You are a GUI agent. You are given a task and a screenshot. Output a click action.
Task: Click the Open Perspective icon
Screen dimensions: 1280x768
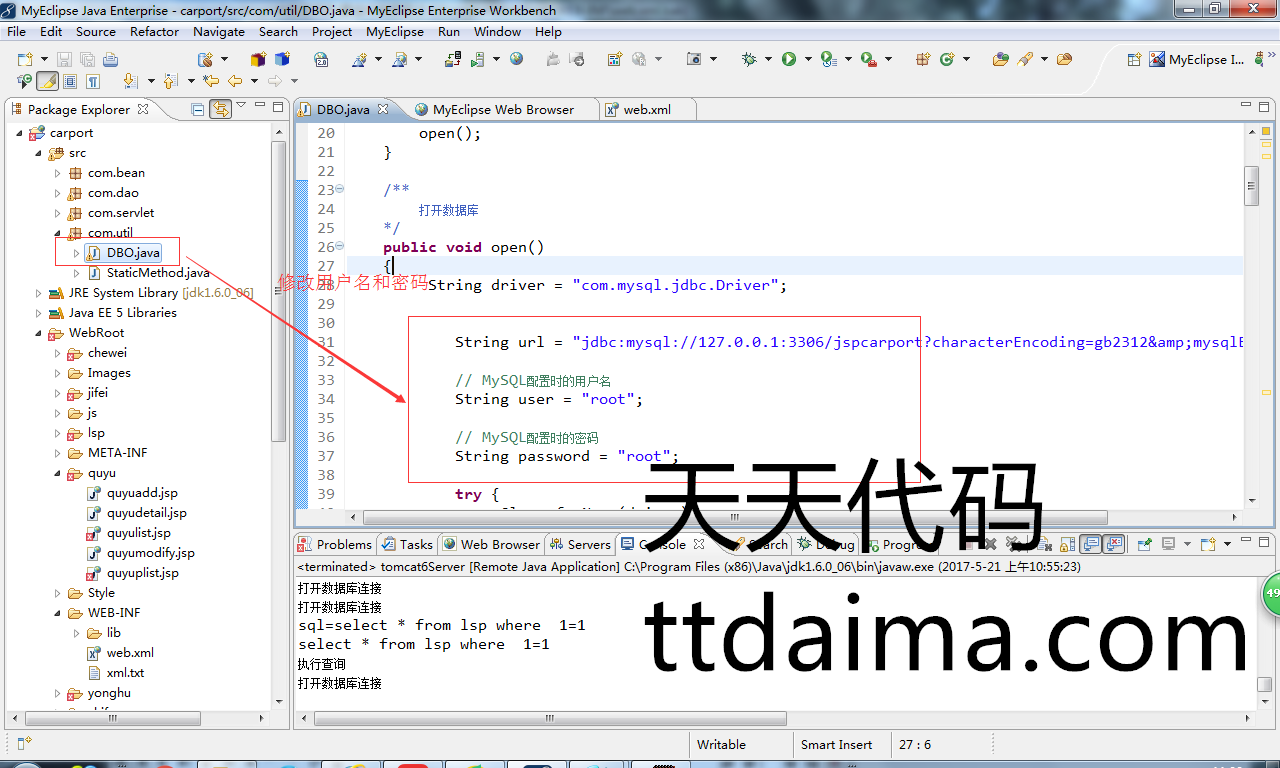(x=1132, y=59)
